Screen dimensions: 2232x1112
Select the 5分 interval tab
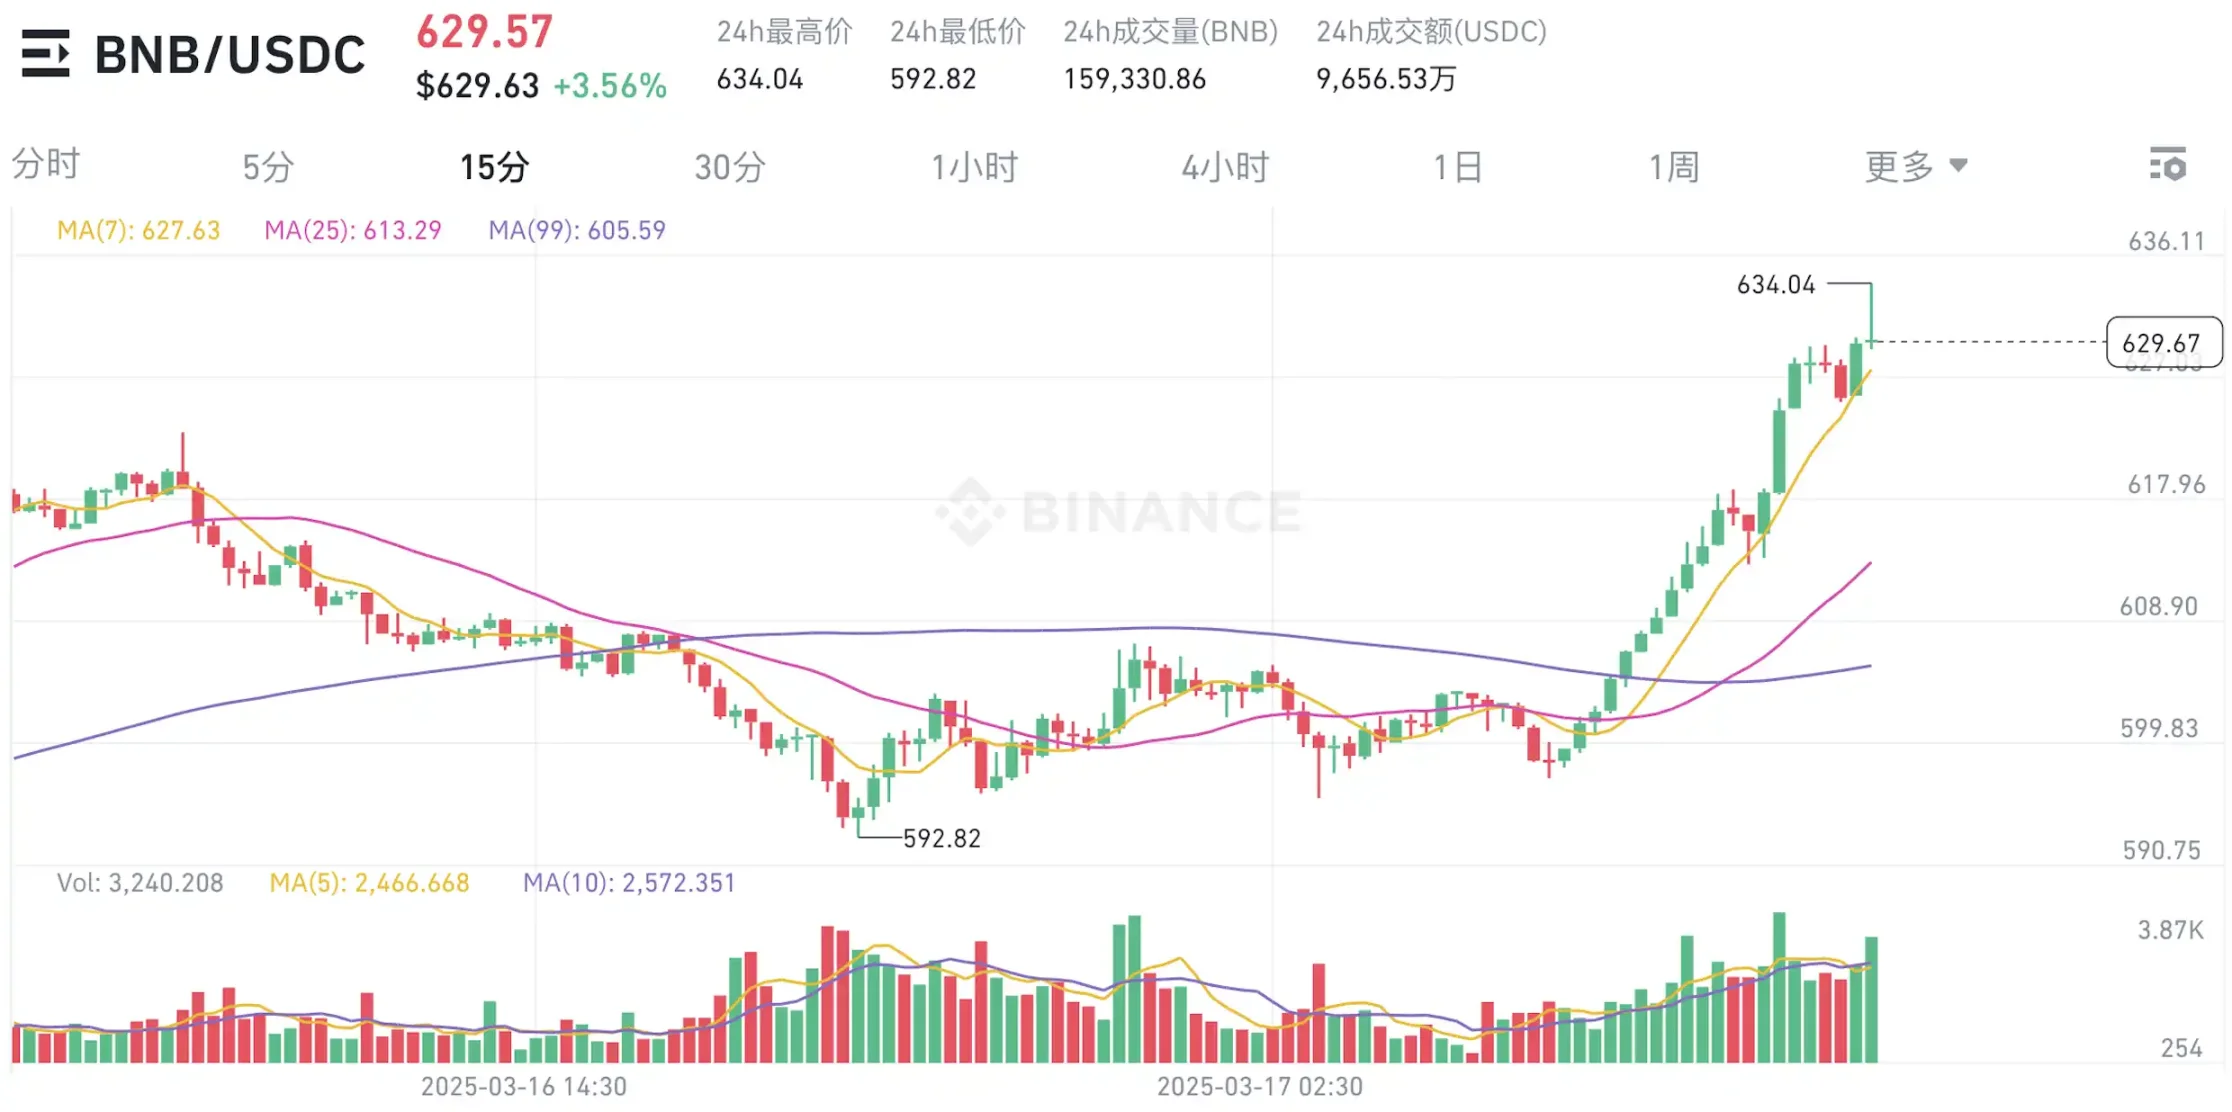pyautogui.click(x=268, y=167)
